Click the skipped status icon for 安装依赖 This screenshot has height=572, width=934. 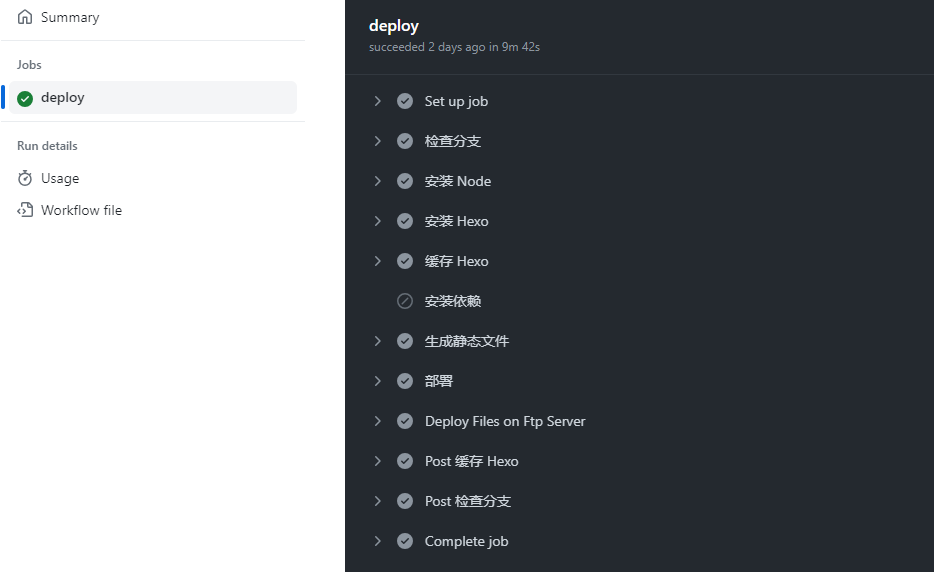coord(405,301)
